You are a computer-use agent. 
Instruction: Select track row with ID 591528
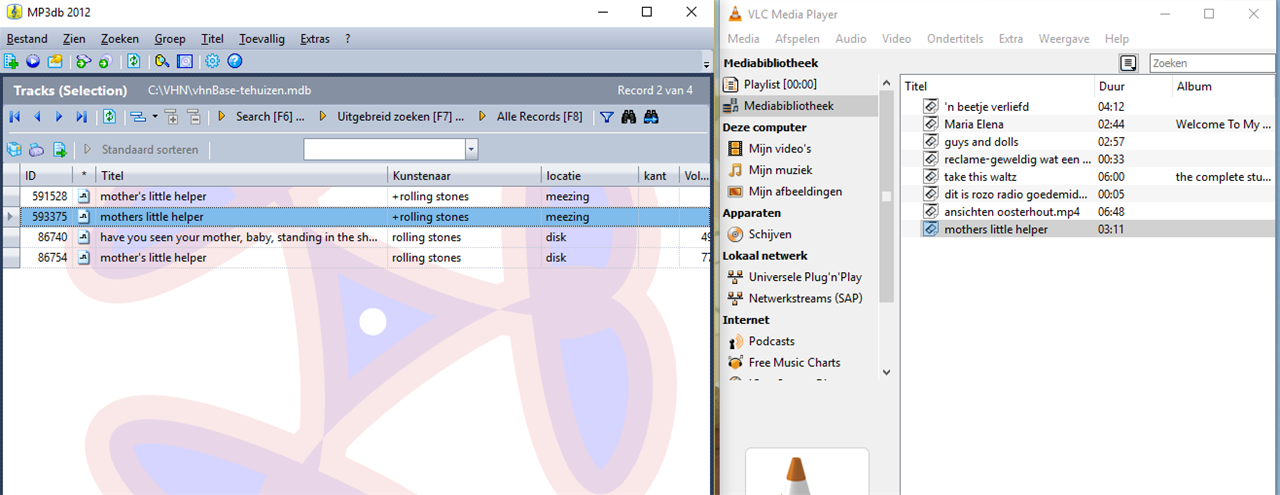(x=355, y=197)
